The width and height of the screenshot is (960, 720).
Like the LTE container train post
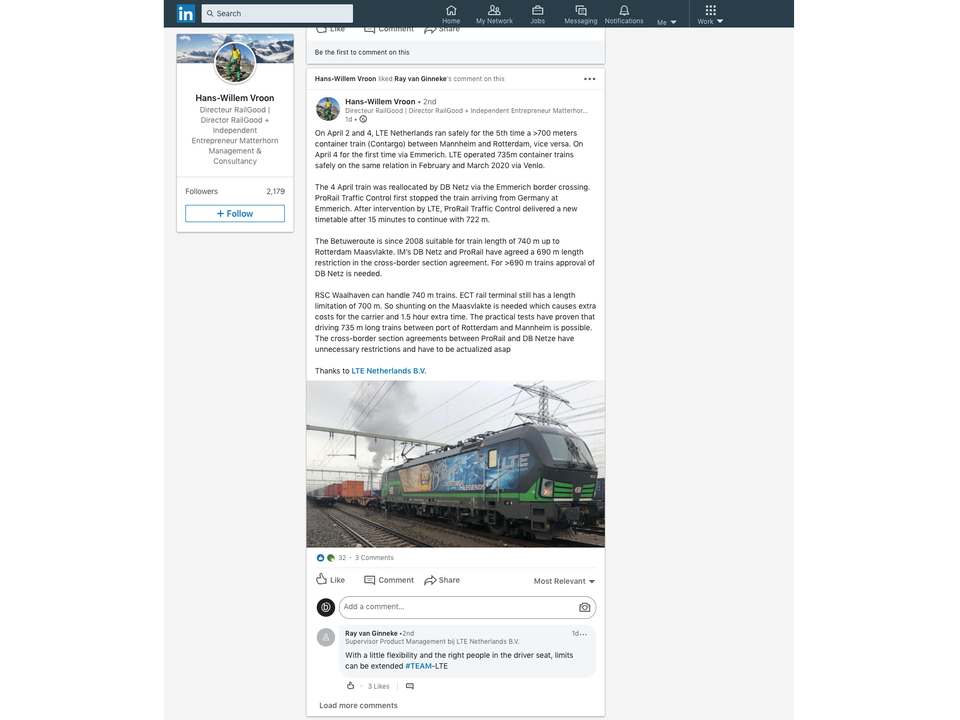click(x=331, y=579)
